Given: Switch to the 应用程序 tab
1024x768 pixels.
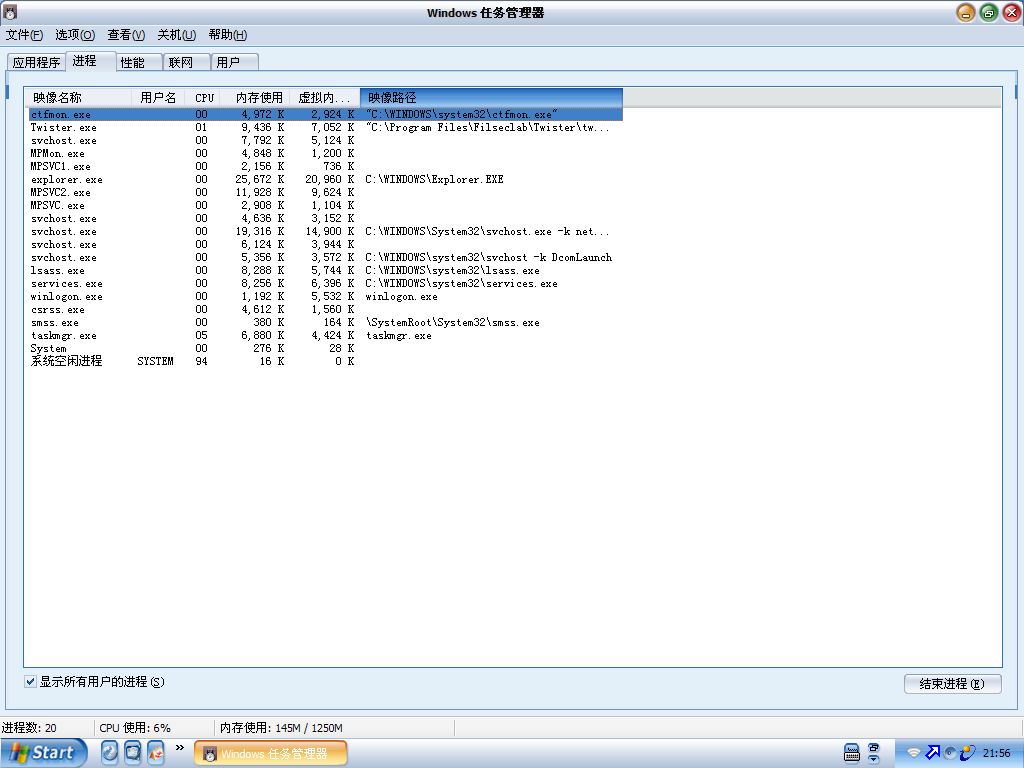Looking at the screenshot, I should (36, 62).
